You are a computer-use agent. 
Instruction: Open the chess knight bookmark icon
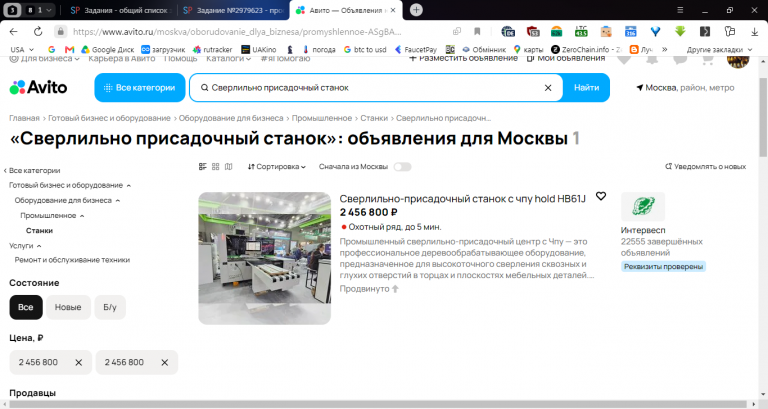(x=290, y=49)
